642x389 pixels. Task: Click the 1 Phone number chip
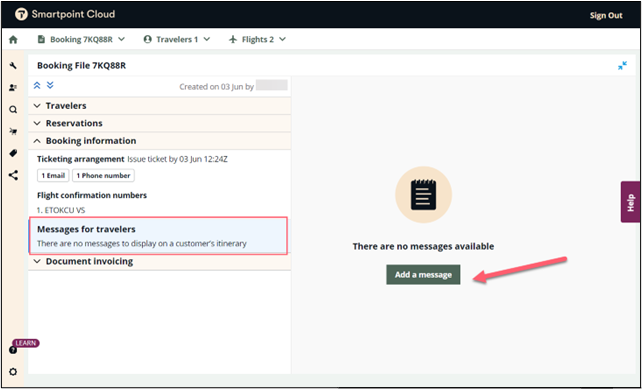103,176
